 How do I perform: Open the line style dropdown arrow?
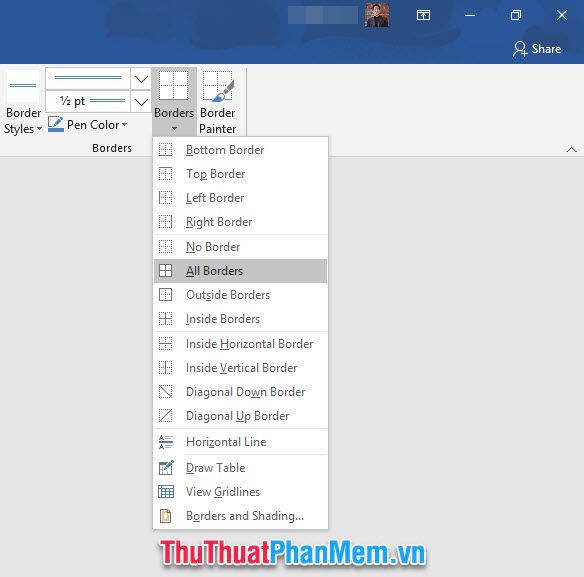141,79
